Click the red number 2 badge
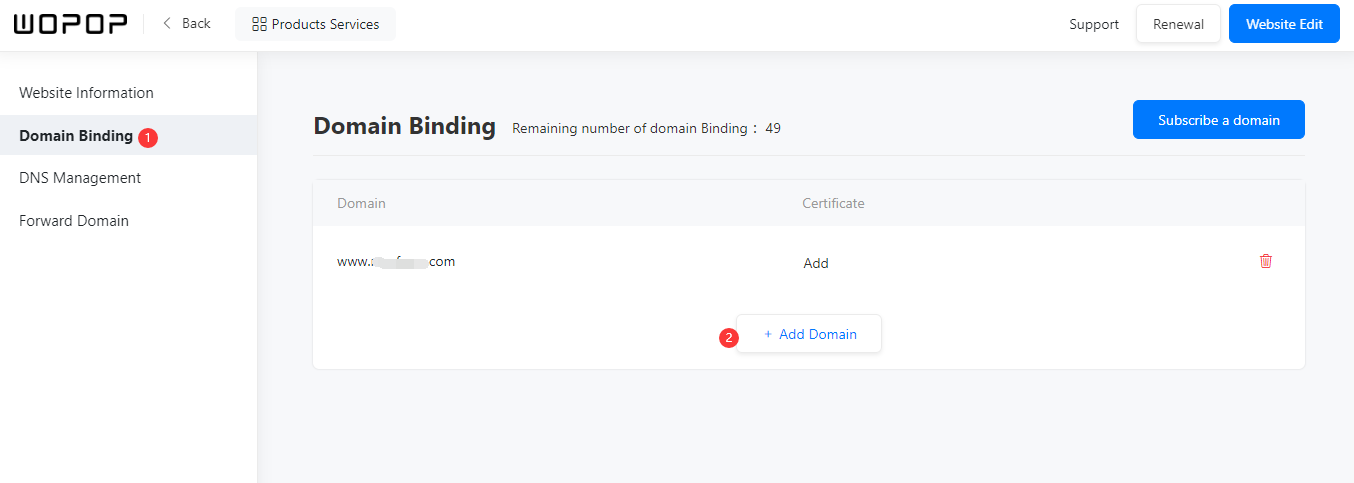 (729, 338)
